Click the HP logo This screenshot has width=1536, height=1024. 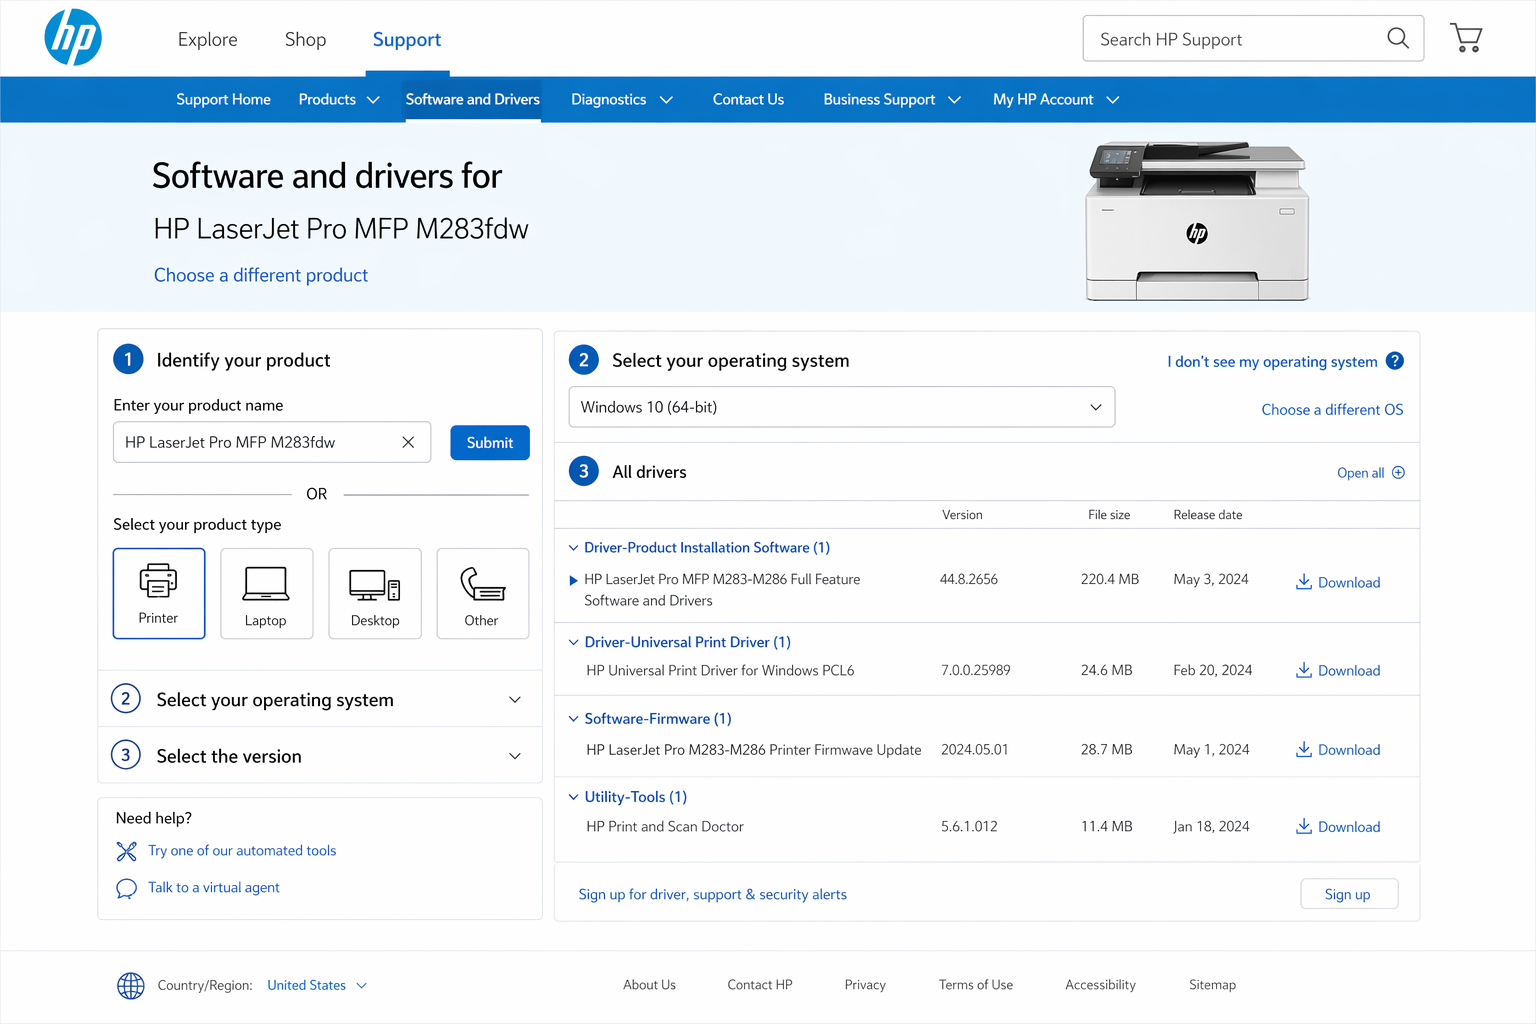tap(72, 37)
